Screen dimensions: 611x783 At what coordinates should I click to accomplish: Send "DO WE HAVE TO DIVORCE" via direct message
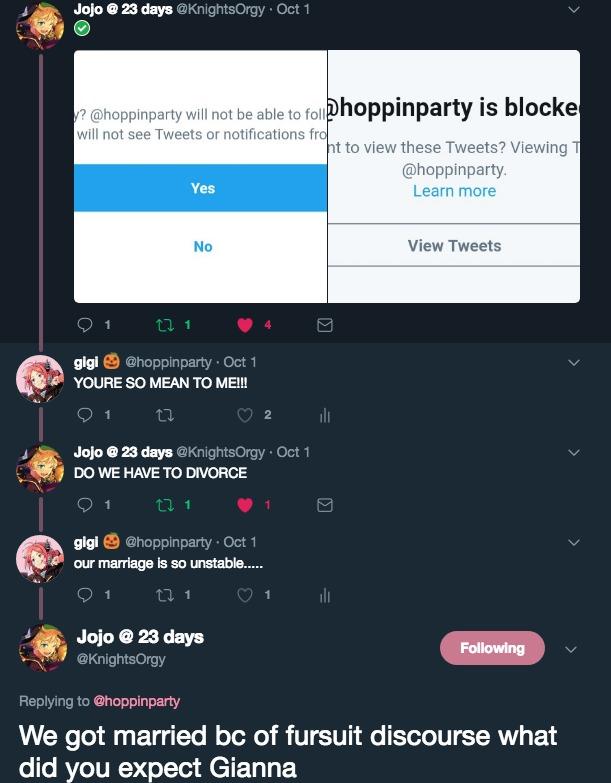tap(325, 505)
